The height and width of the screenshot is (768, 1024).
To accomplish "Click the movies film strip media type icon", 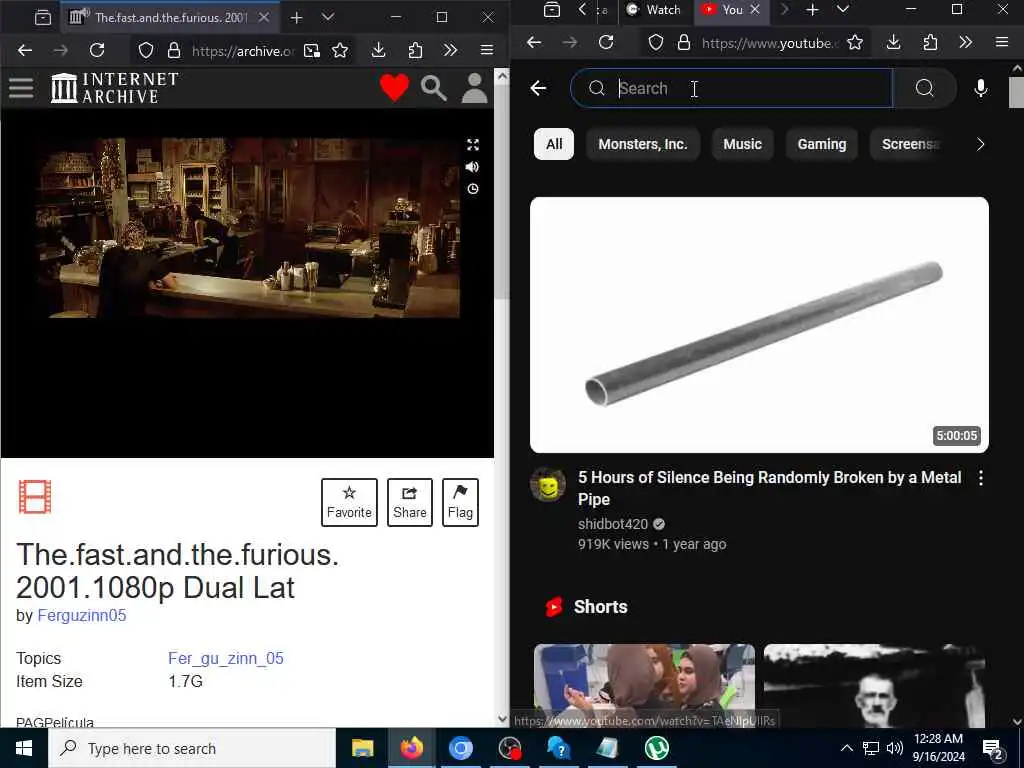I will [35, 497].
